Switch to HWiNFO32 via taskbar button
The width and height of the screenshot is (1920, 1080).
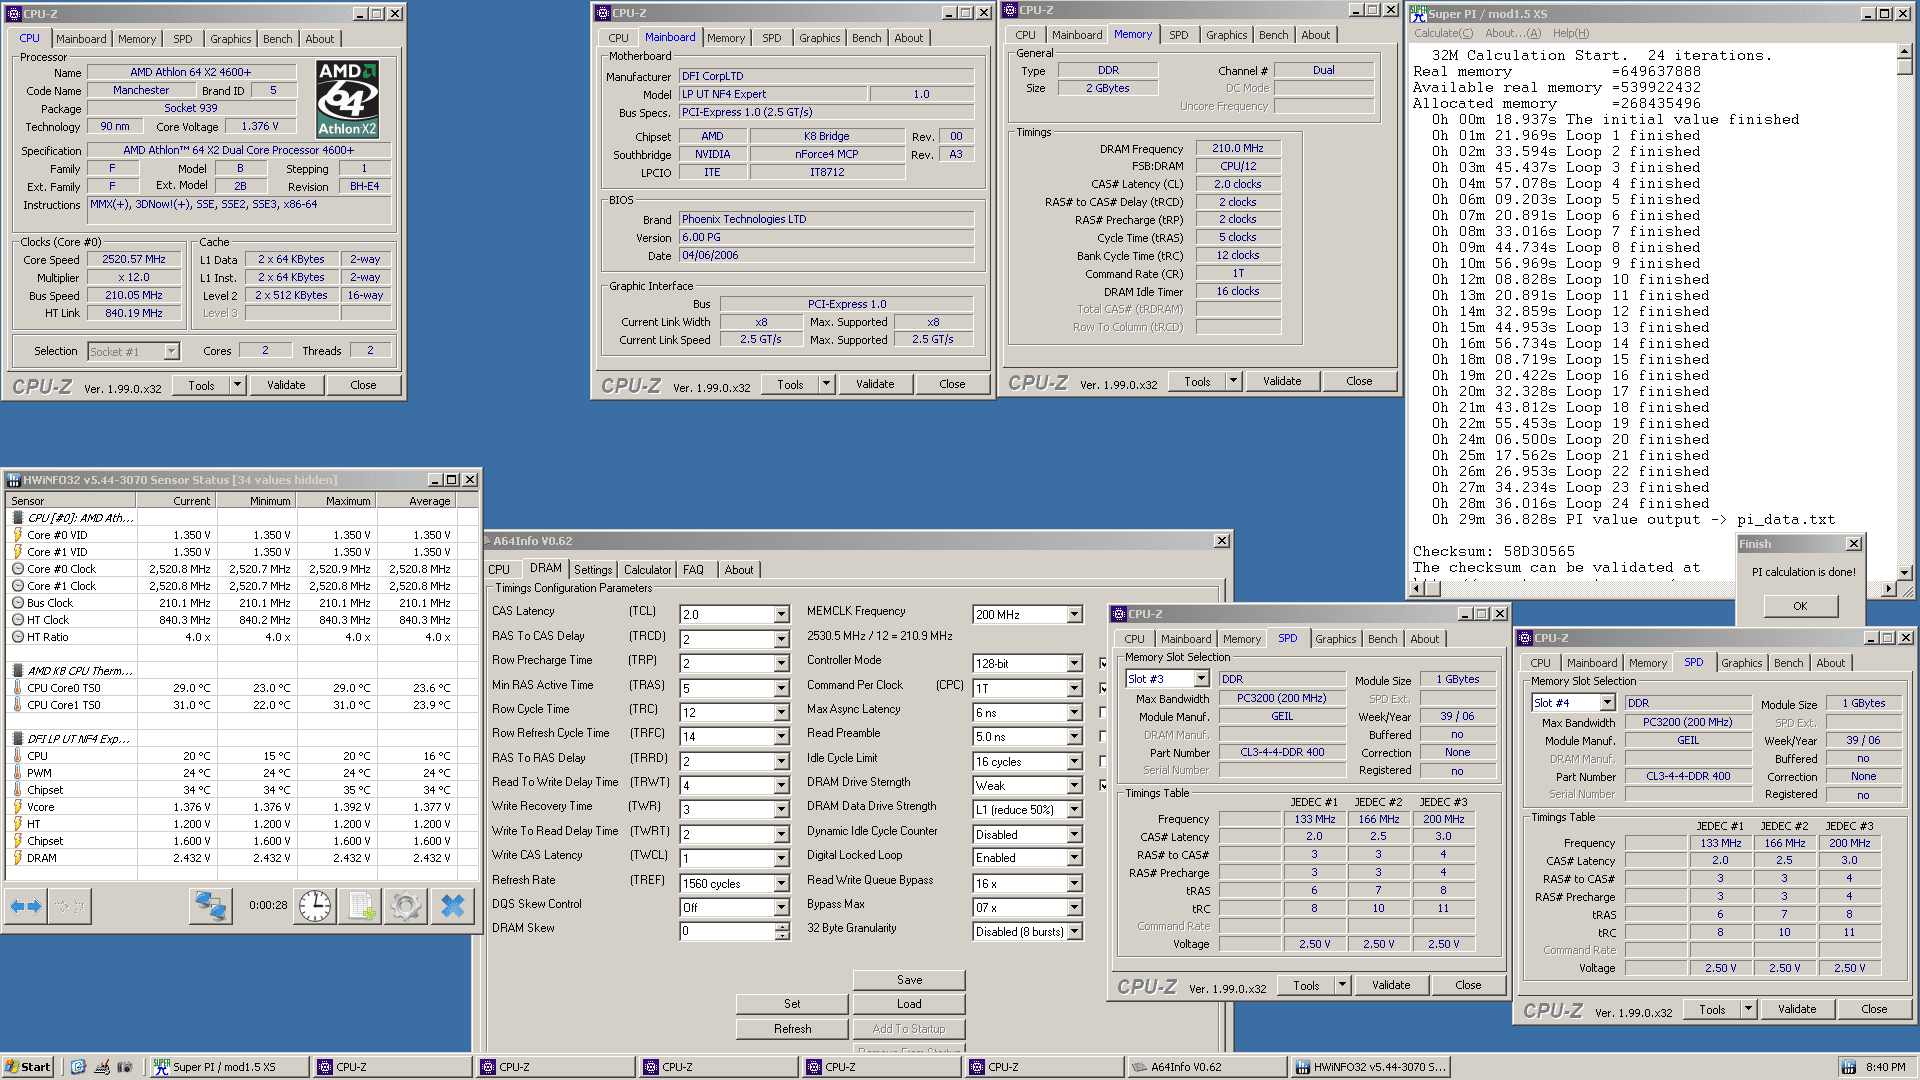(x=1369, y=1067)
